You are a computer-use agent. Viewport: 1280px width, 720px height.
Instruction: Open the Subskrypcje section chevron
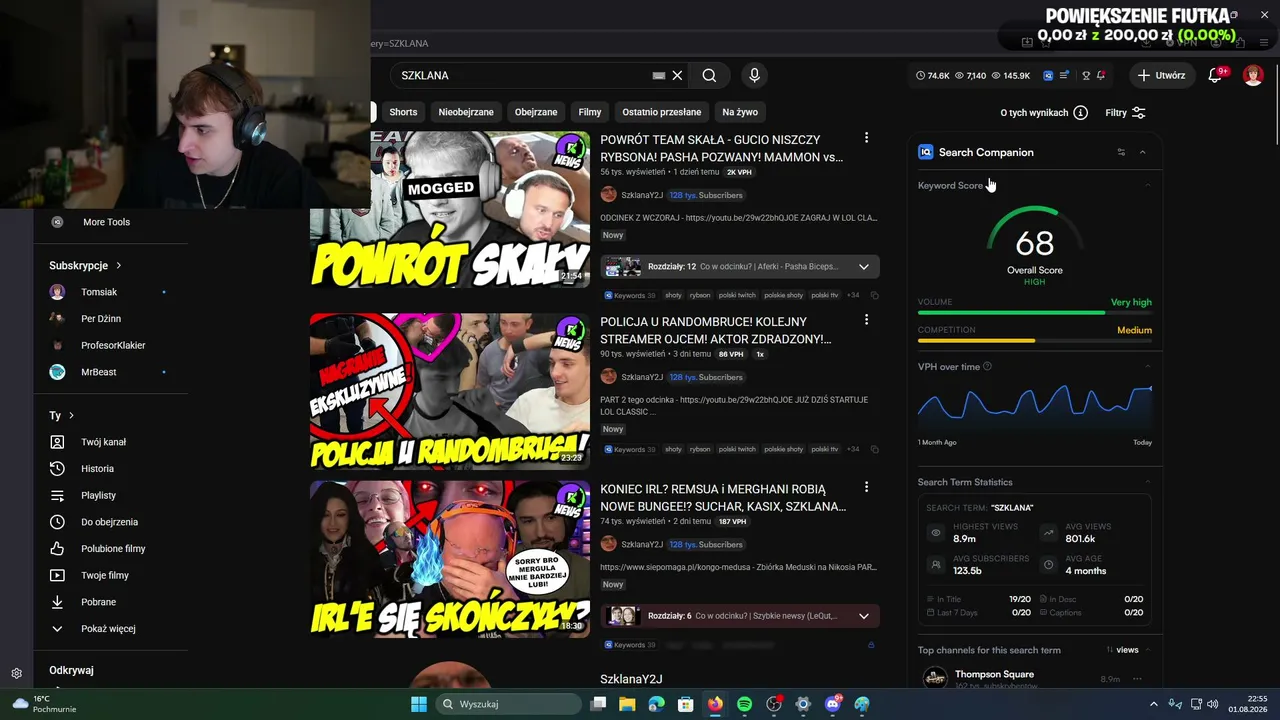pos(118,265)
